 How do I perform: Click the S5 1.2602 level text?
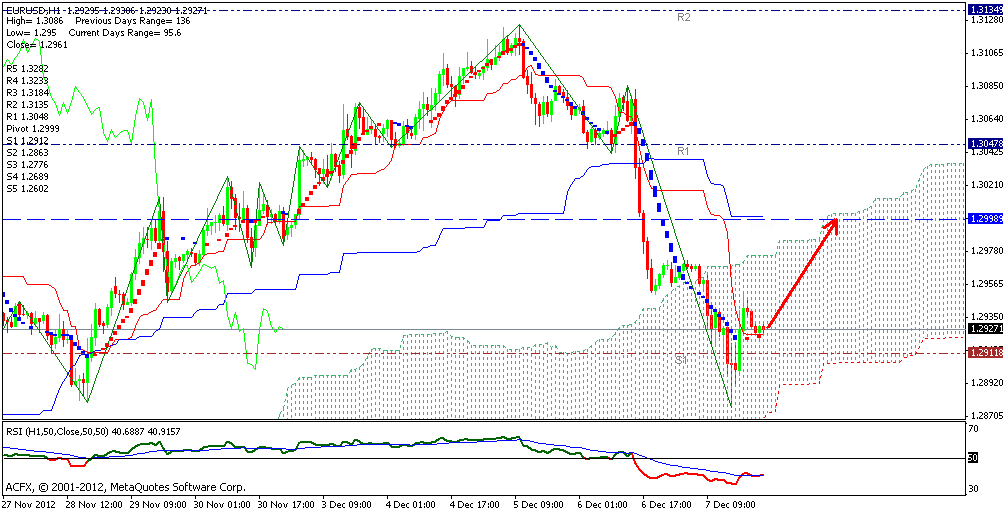click(x=26, y=188)
